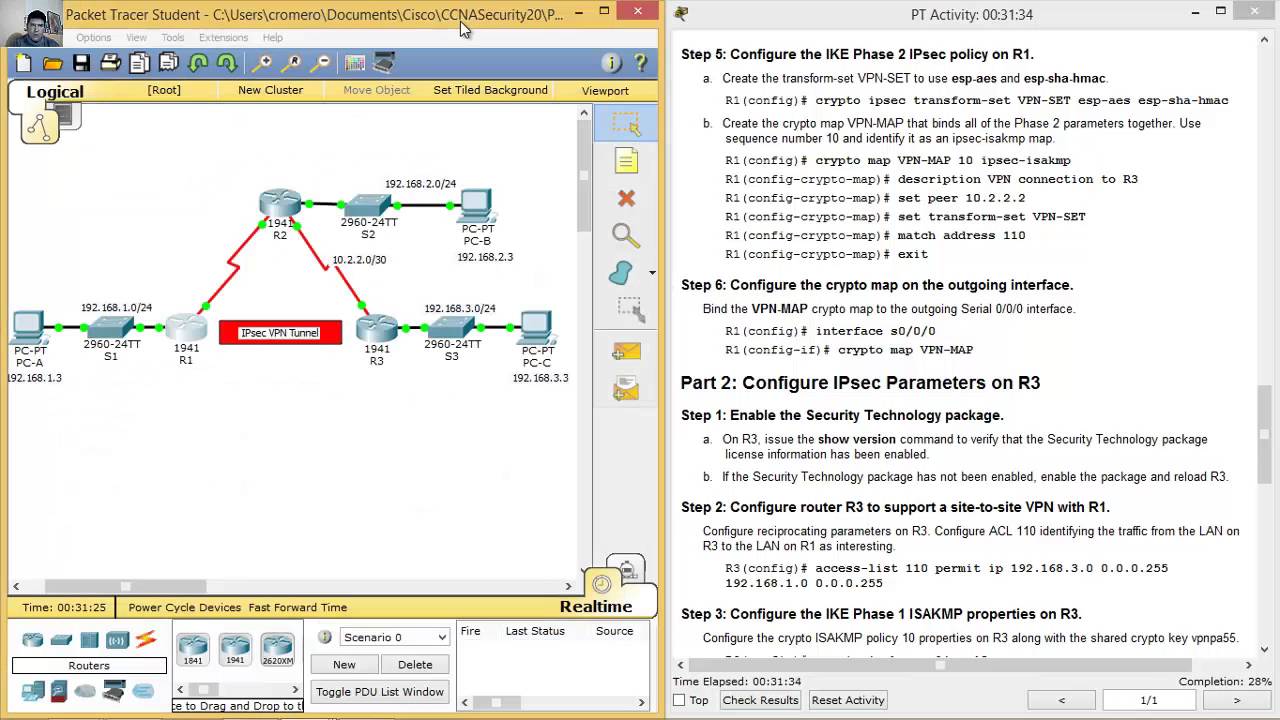Open the Tools menu
The width and height of the screenshot is (1280, 720).
point(172,38)
